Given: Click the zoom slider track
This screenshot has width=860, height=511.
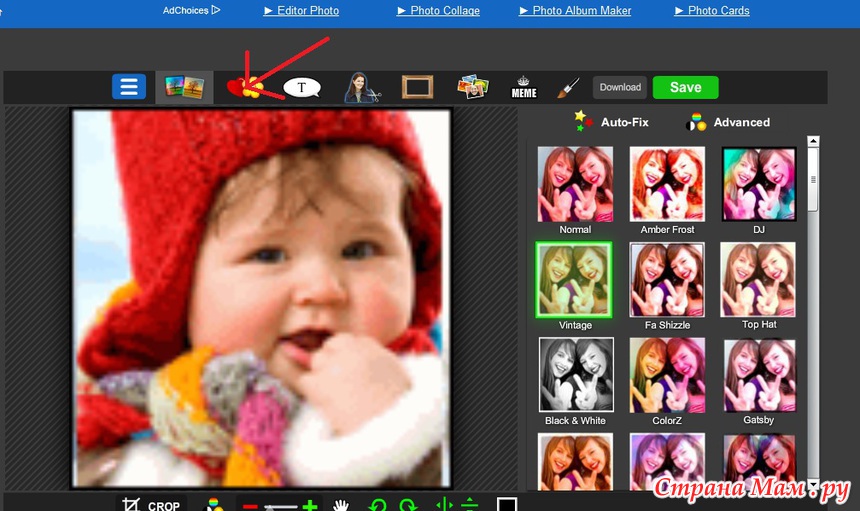Looking at the screenshot, I should [281, 507].
